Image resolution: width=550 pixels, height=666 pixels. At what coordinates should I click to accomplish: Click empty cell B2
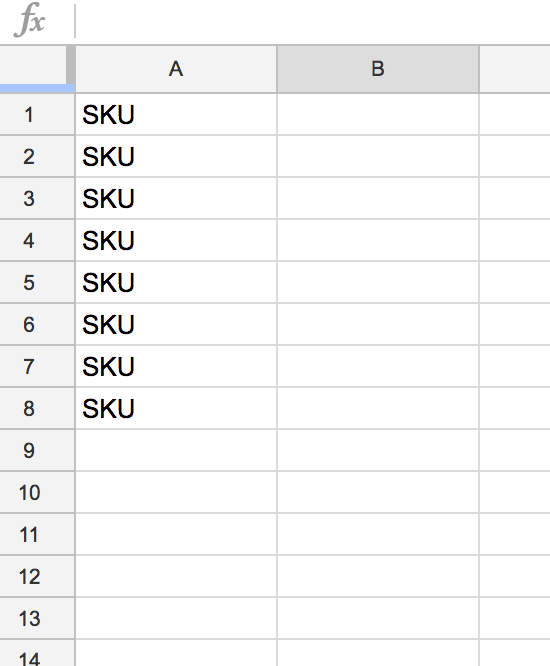(378, 156)
